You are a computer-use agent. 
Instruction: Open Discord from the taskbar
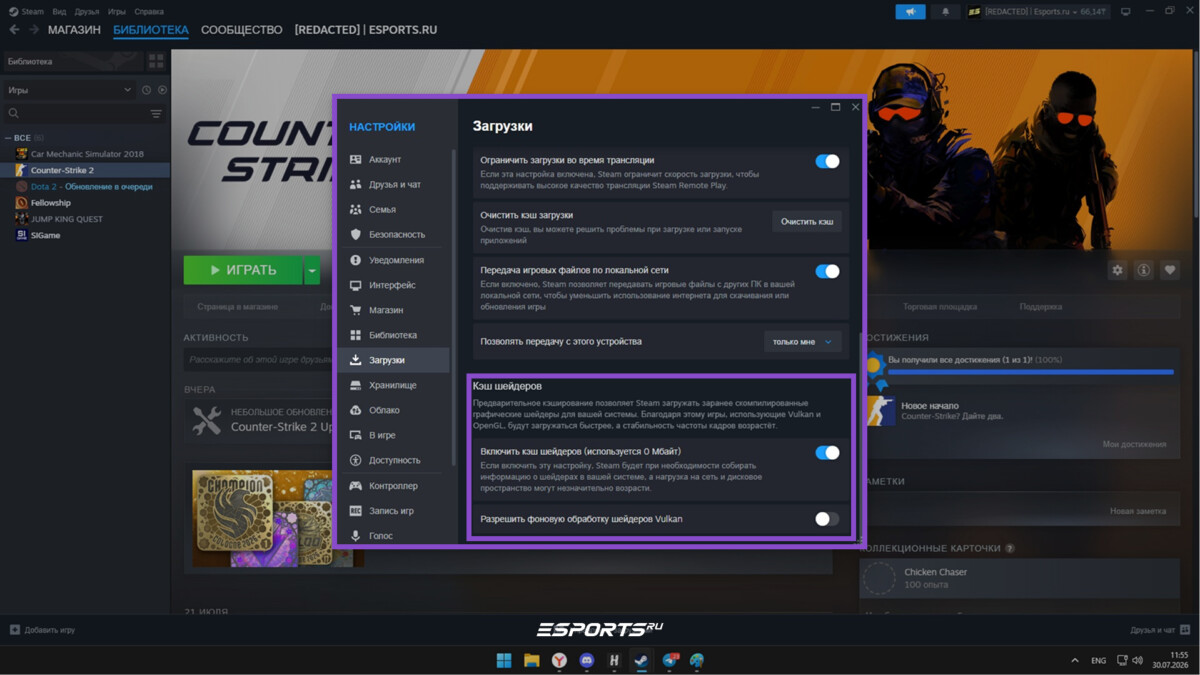tap(587, 661)
